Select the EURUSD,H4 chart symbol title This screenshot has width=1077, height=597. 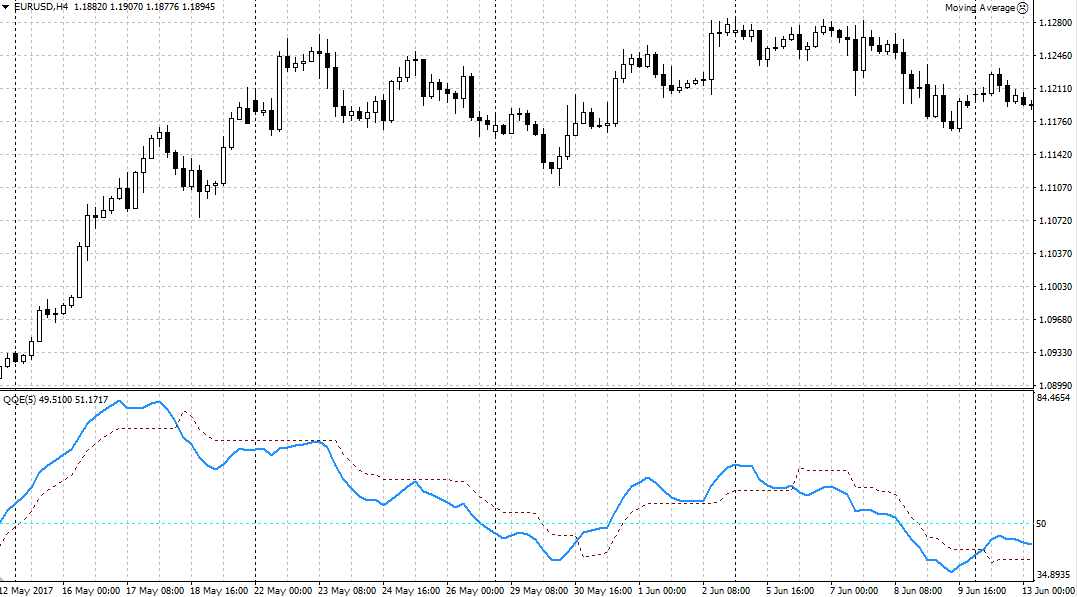point(41,7)
